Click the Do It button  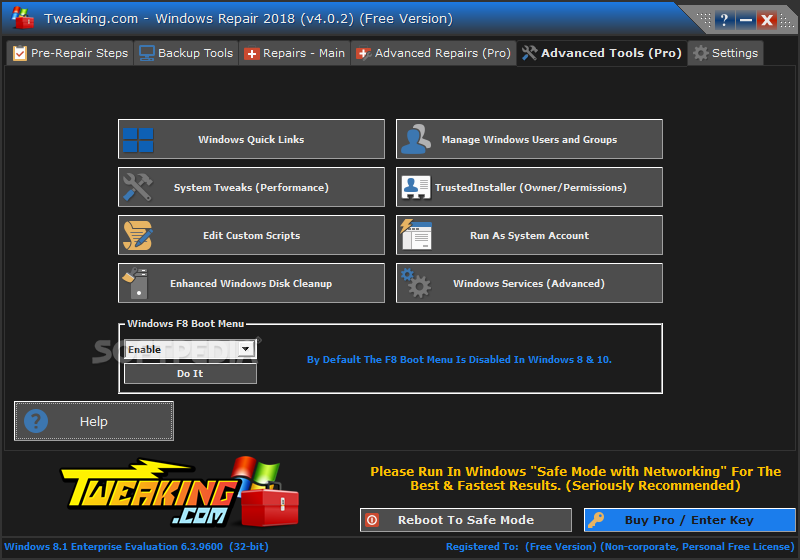[x=190, y=373]
